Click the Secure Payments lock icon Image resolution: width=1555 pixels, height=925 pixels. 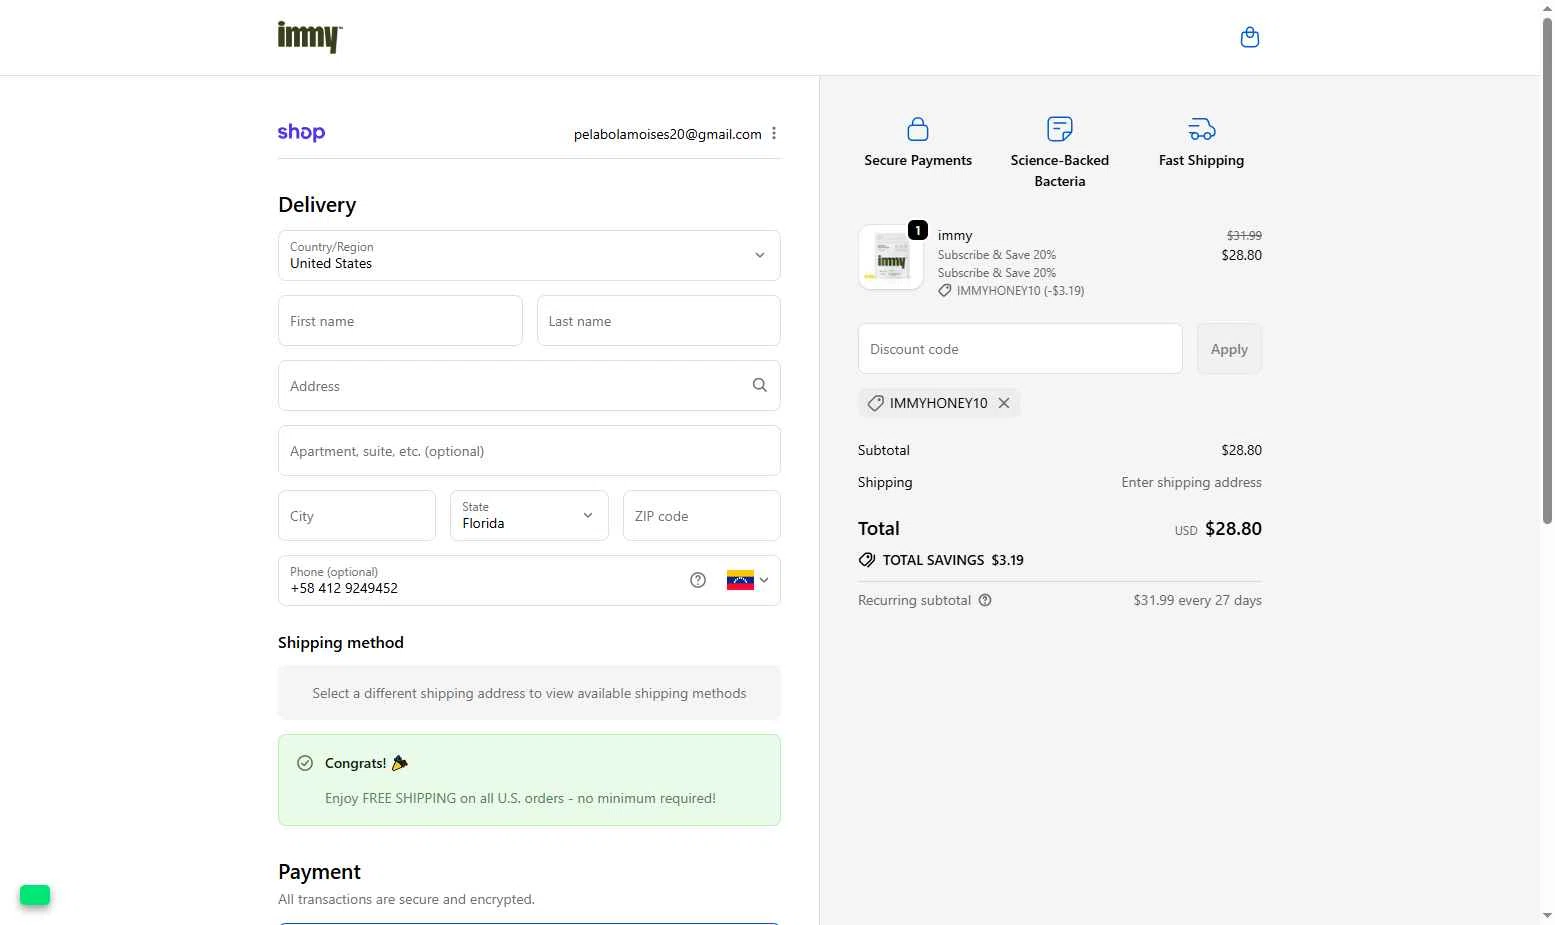point(918,129)
